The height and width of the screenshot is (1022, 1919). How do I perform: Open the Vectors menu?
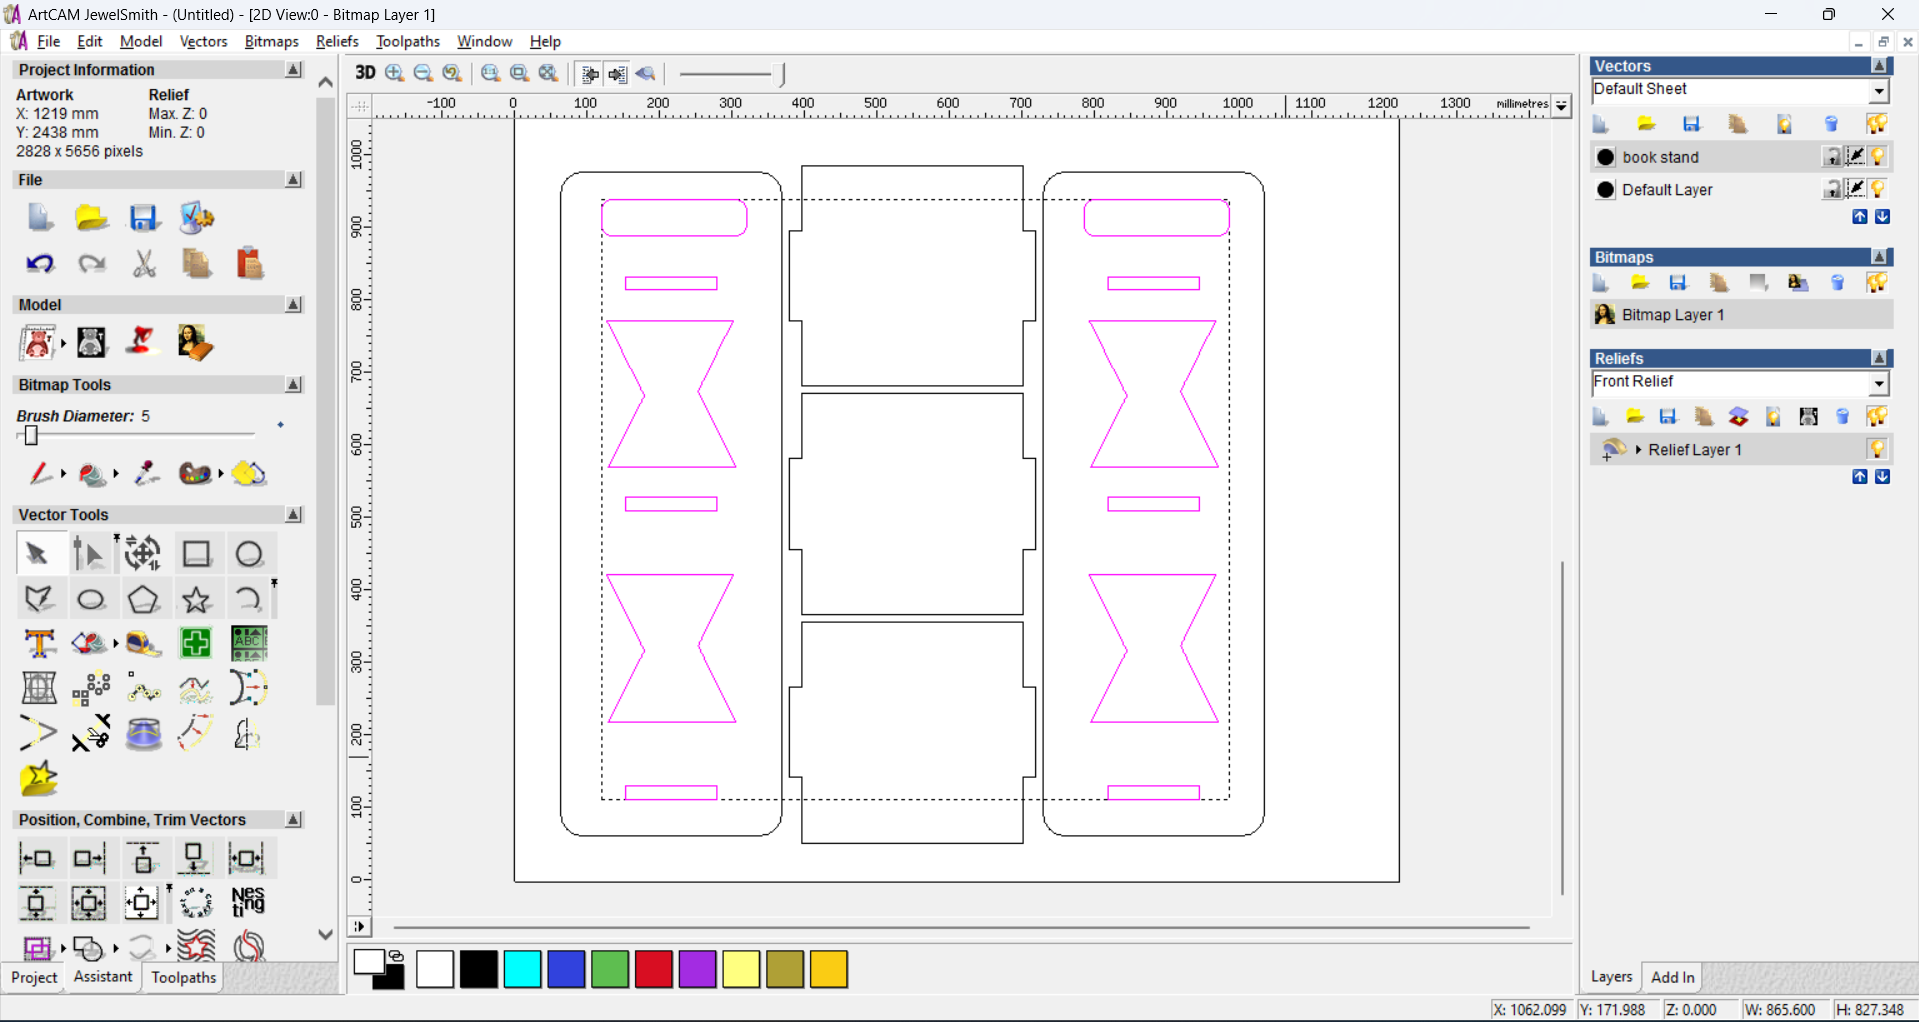(203, 41)
